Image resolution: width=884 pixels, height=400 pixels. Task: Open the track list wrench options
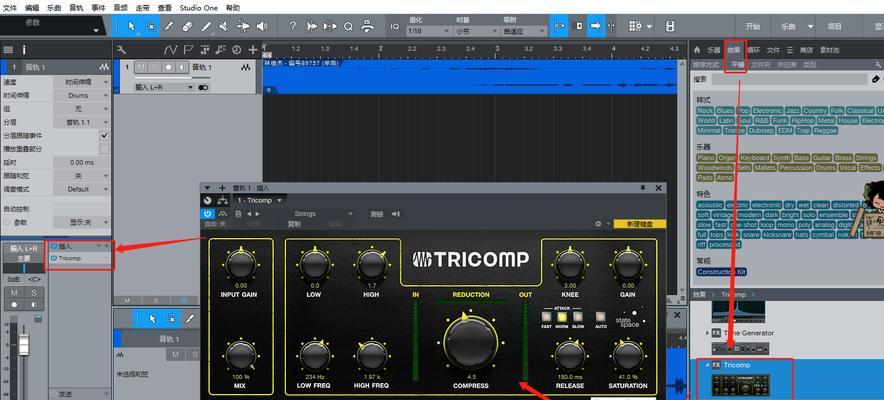point(121,50)
